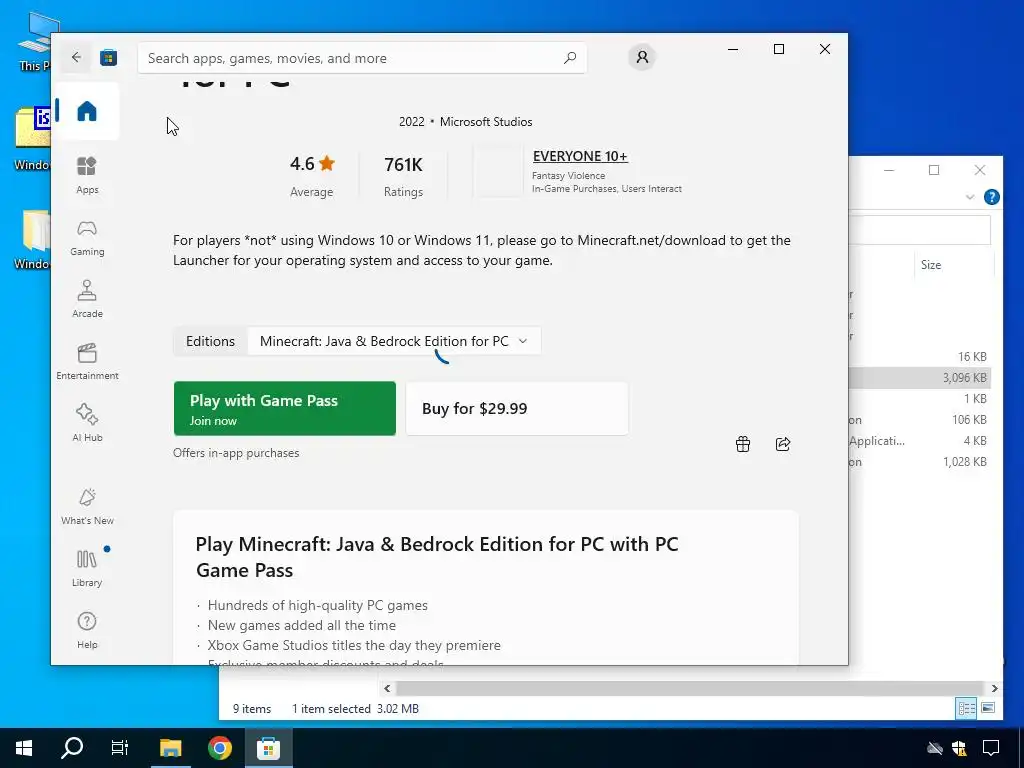Click the Explorer scrollbar left arrow
This screenshot has width=1024, height=768.
click(x=387, y=688)
